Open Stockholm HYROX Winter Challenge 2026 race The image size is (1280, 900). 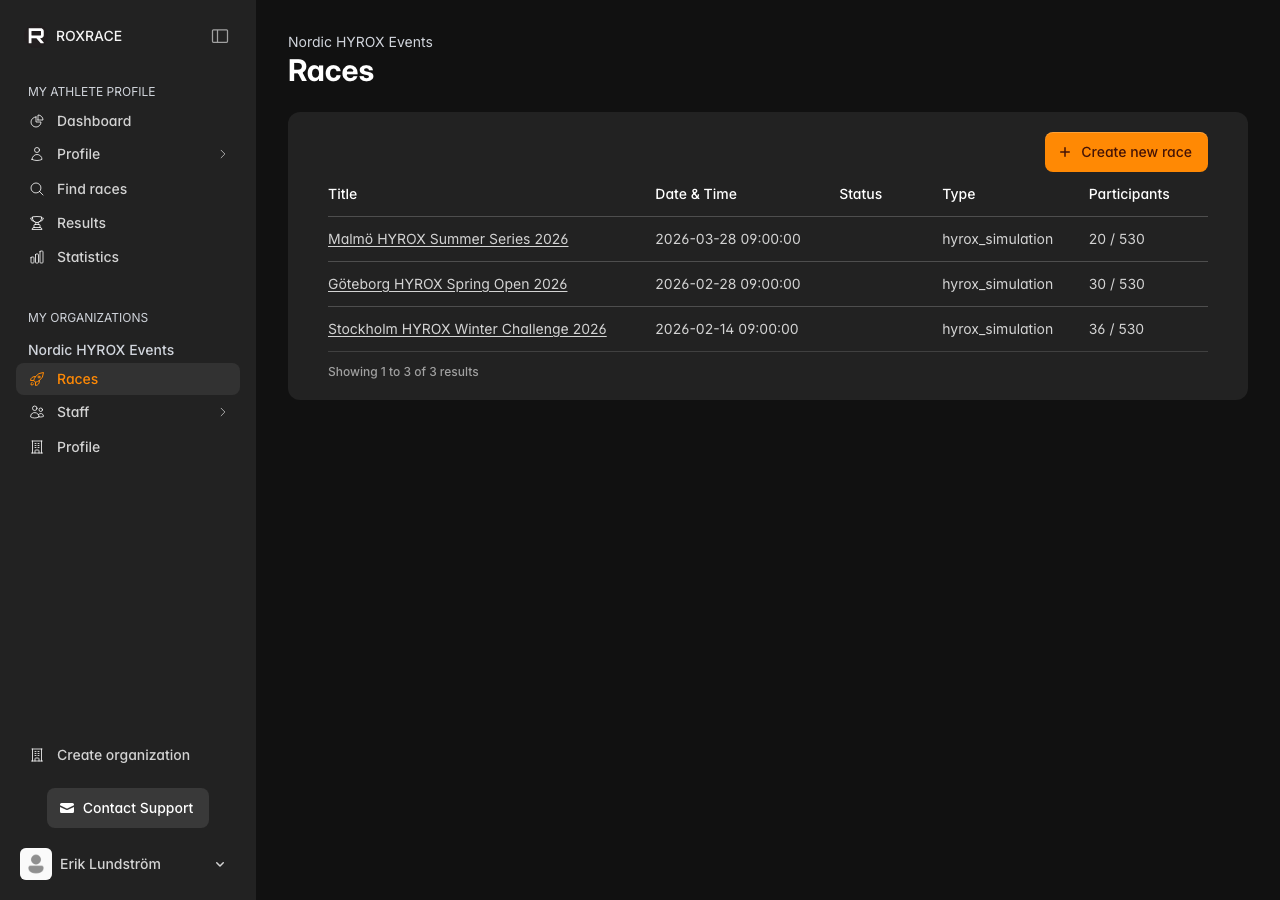point(467,329)
